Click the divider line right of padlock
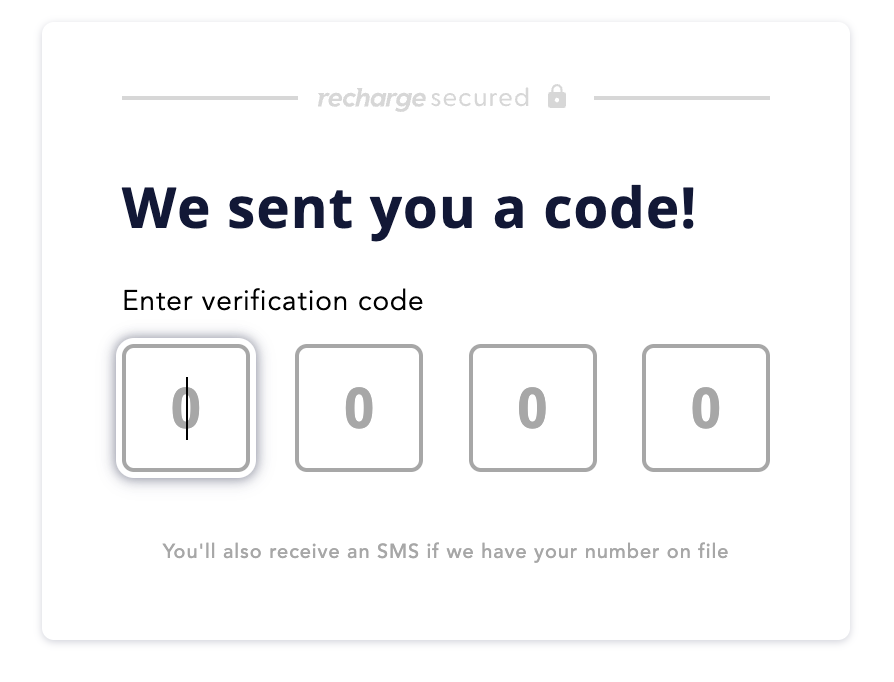 click(x=682, y=98)
